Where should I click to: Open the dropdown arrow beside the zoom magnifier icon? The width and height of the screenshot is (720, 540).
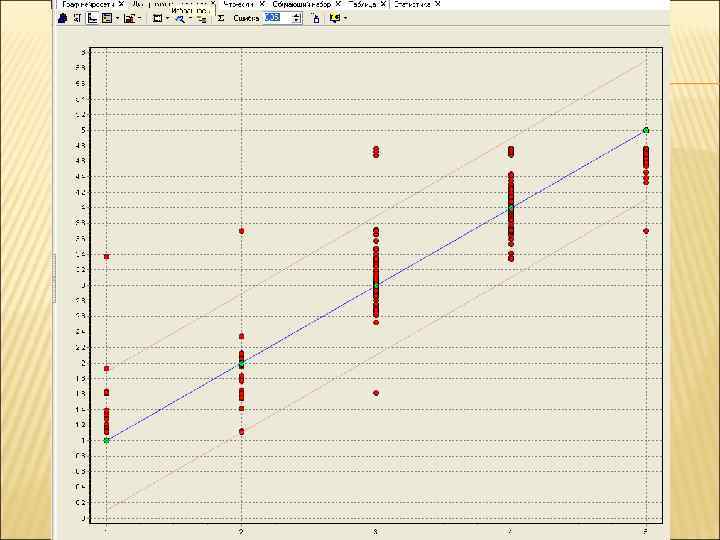[191, 18]
